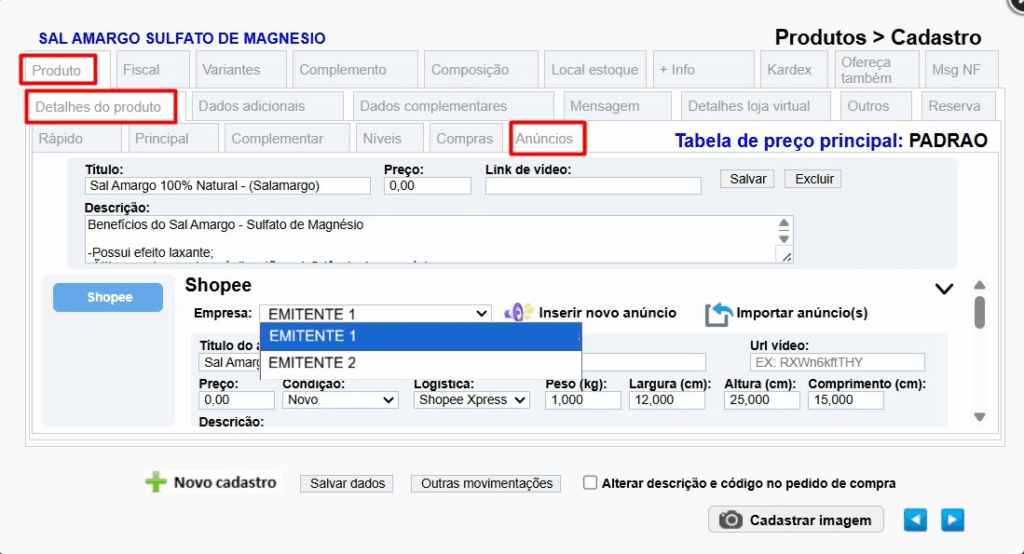Screen dimensions: 1024x554
Task: Click the Importar anúncio(s) link text
Action: click(802, 313)
